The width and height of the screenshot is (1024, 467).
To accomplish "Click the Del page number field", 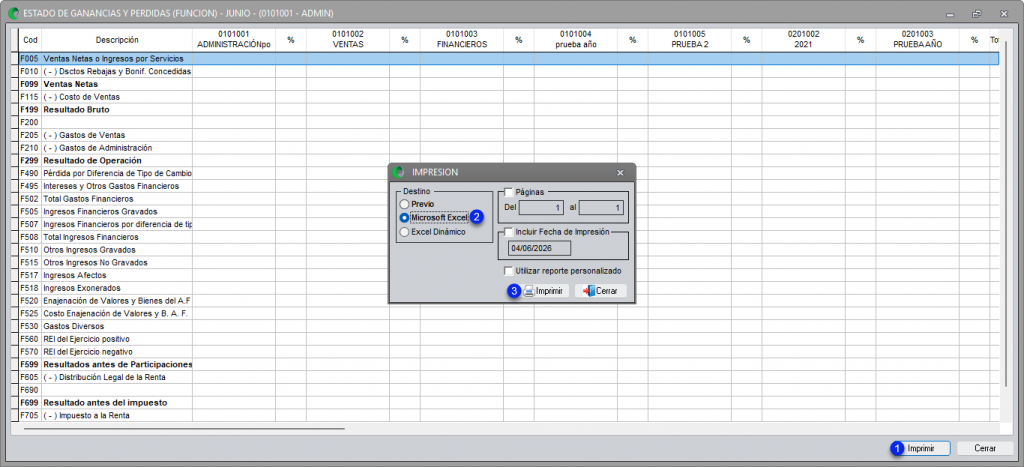I will (541, 208).
